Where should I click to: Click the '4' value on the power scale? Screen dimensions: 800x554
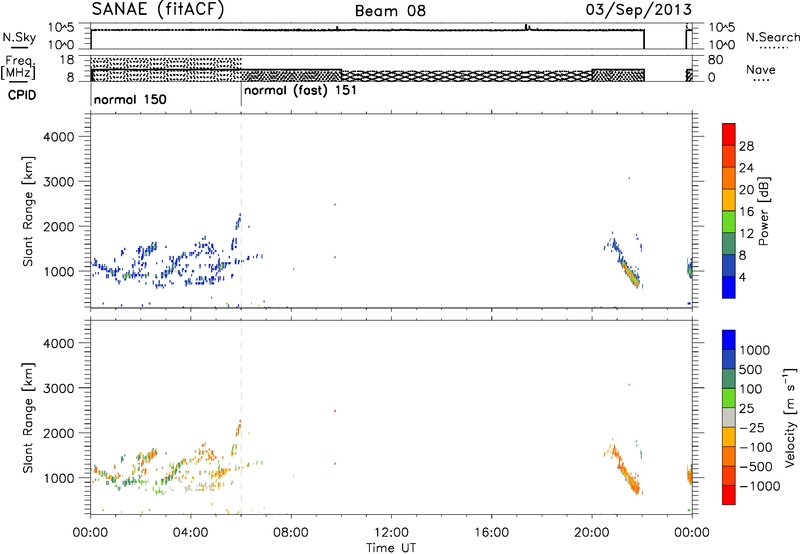pos(742,277)
